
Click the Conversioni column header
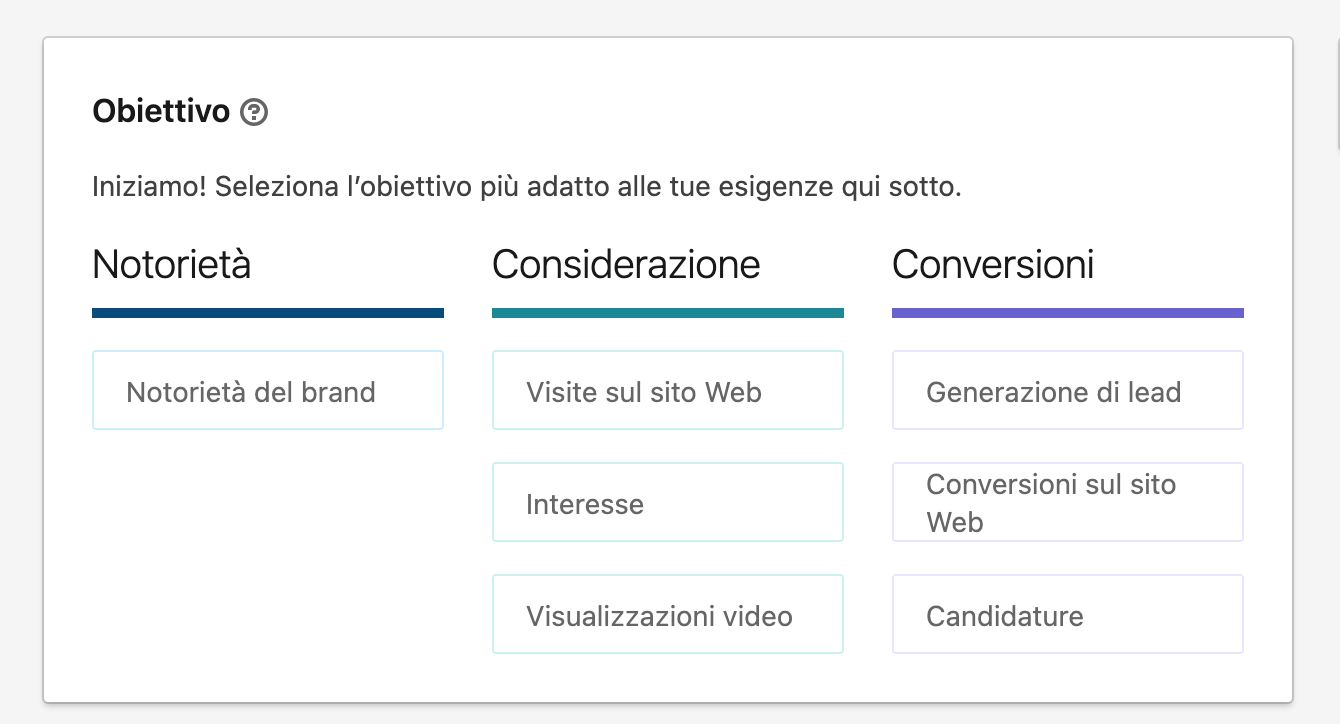(x=993, y=263)
